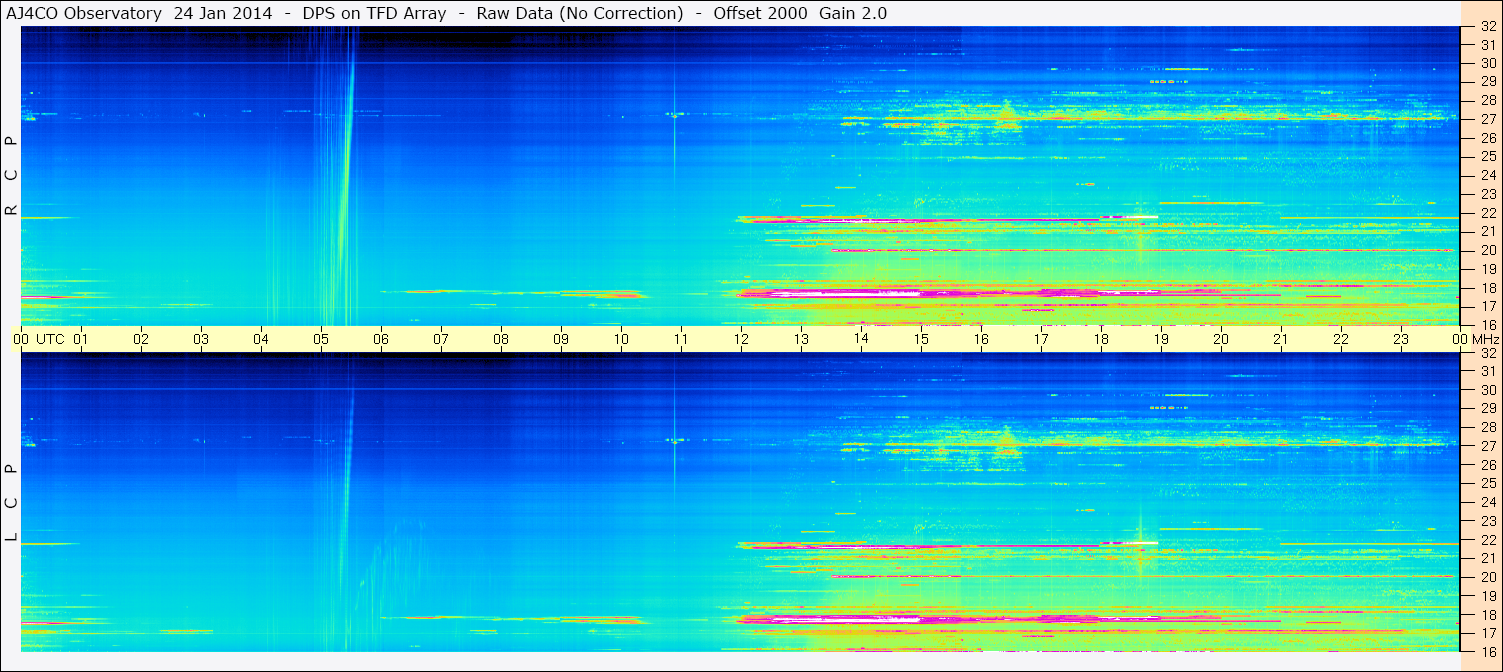
Task: Click the 27 MHz tick of the RCP panel
Action: click(1488, 119)
